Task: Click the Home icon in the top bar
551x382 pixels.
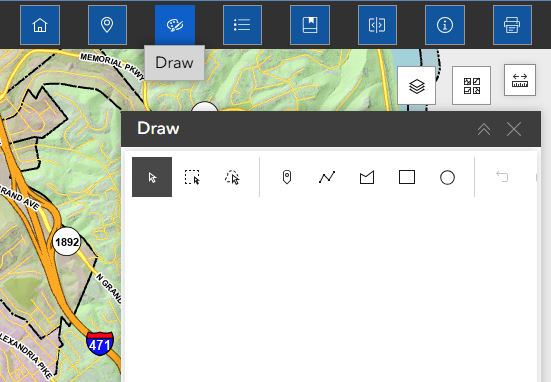Action: point(40,25)
